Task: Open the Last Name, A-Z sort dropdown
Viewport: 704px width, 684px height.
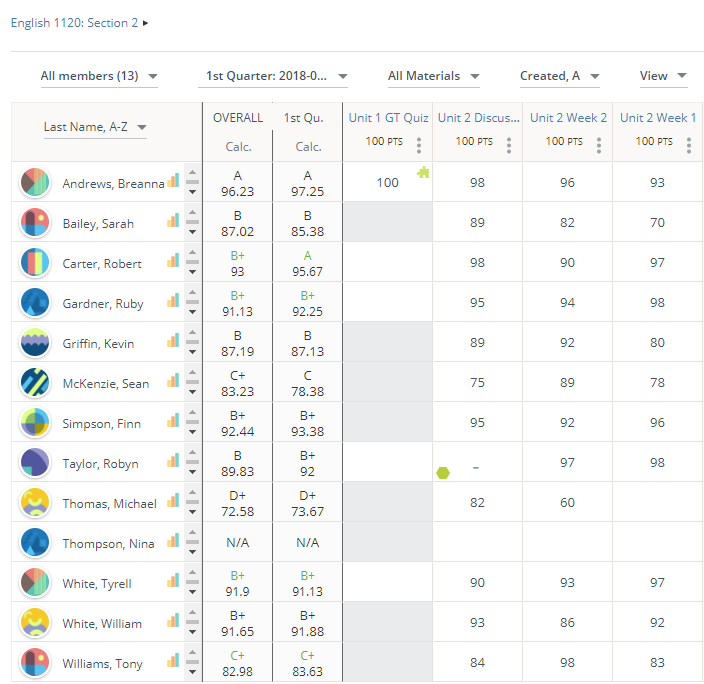Action: tap(95, 127)
